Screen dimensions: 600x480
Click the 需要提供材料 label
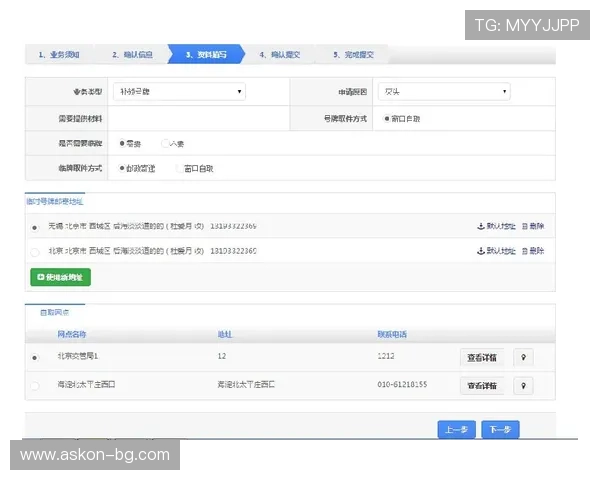tap(80, 119)
